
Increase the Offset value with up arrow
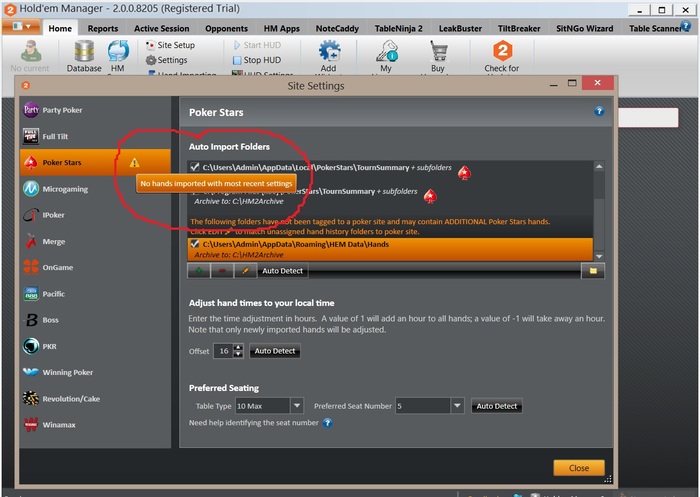click(x=239, y=347)
